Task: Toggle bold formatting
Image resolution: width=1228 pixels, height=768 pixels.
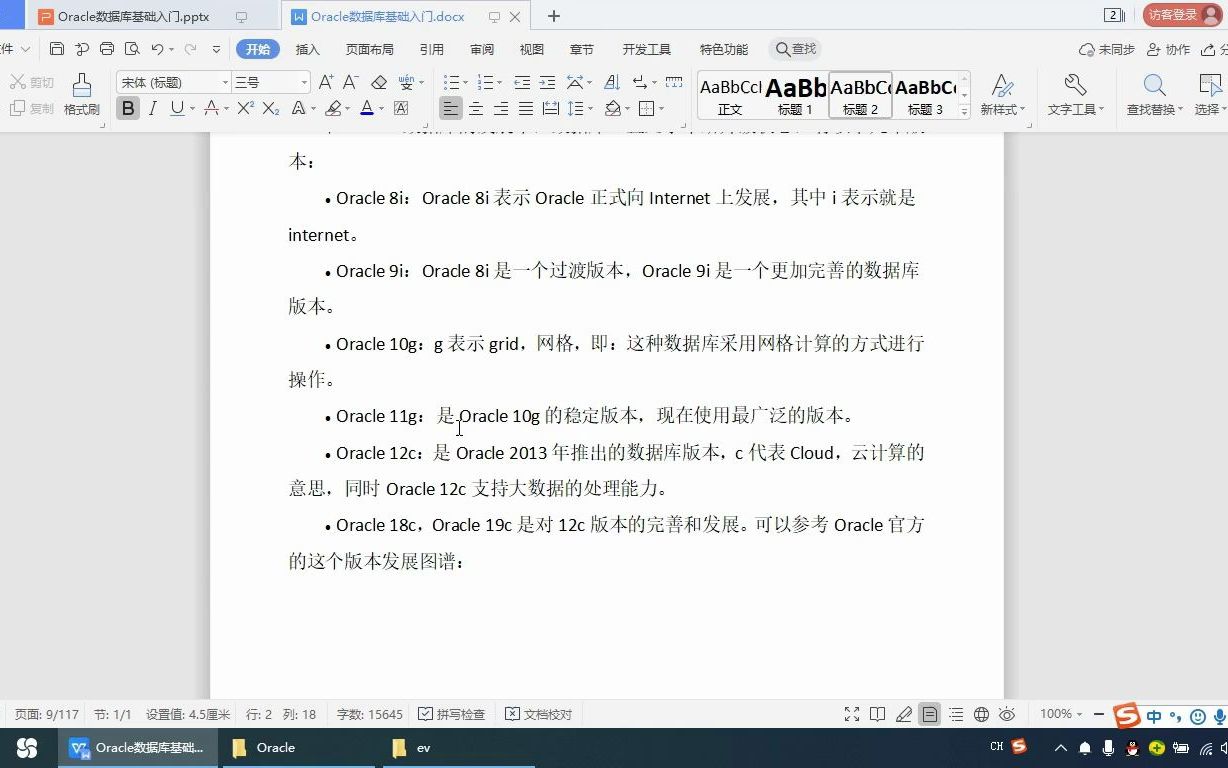Action: (x=128, y=108)
